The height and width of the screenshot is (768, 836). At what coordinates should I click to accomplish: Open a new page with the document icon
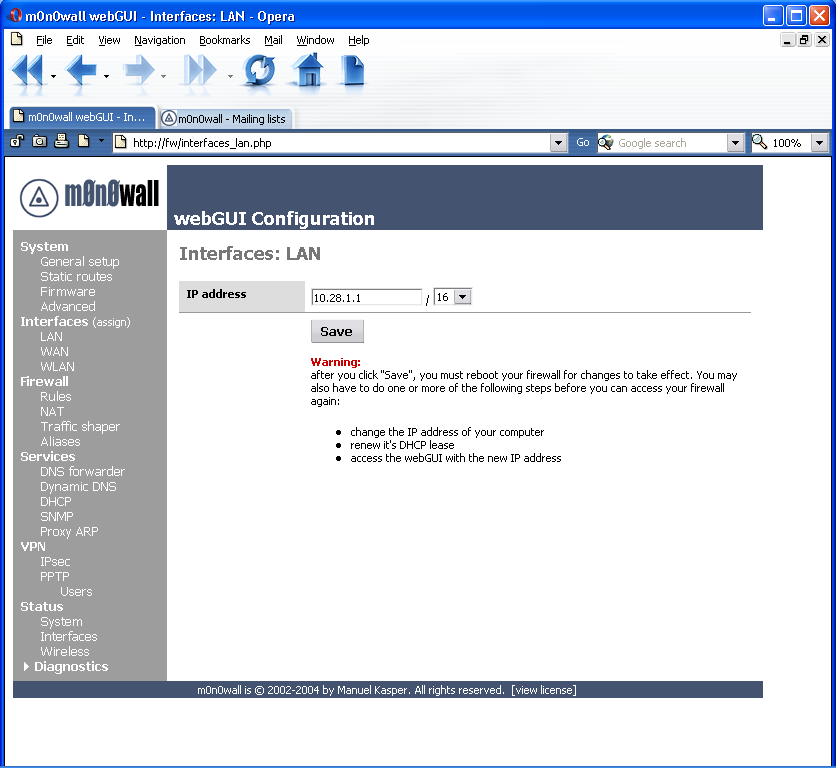point(353,71)
